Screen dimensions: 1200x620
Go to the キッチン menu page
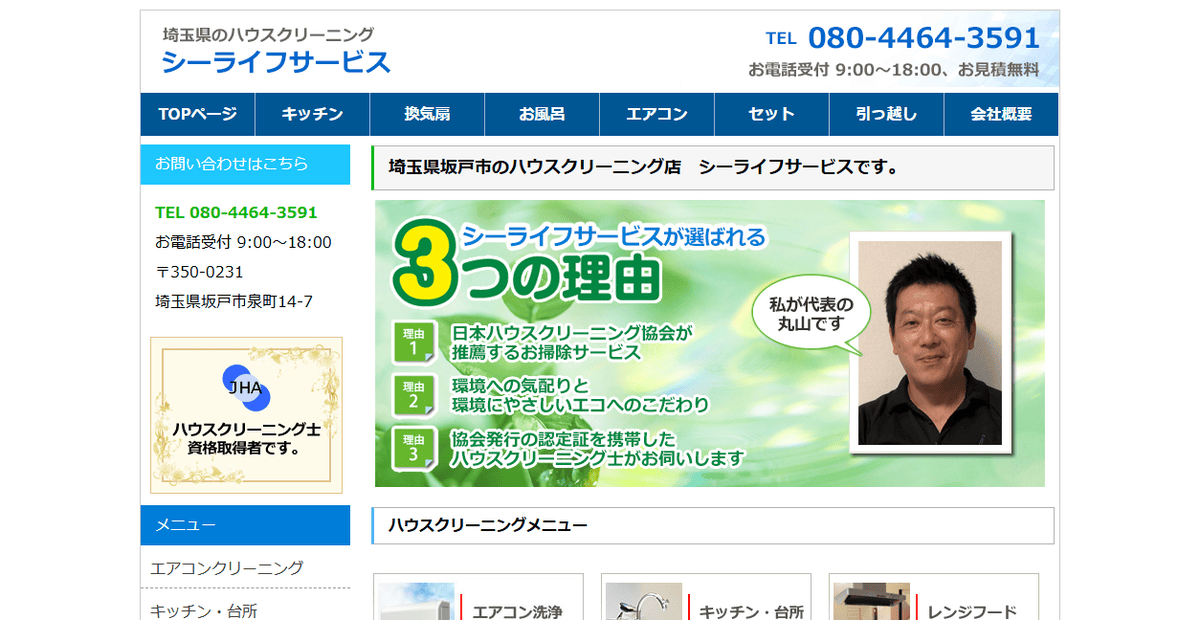312,114
